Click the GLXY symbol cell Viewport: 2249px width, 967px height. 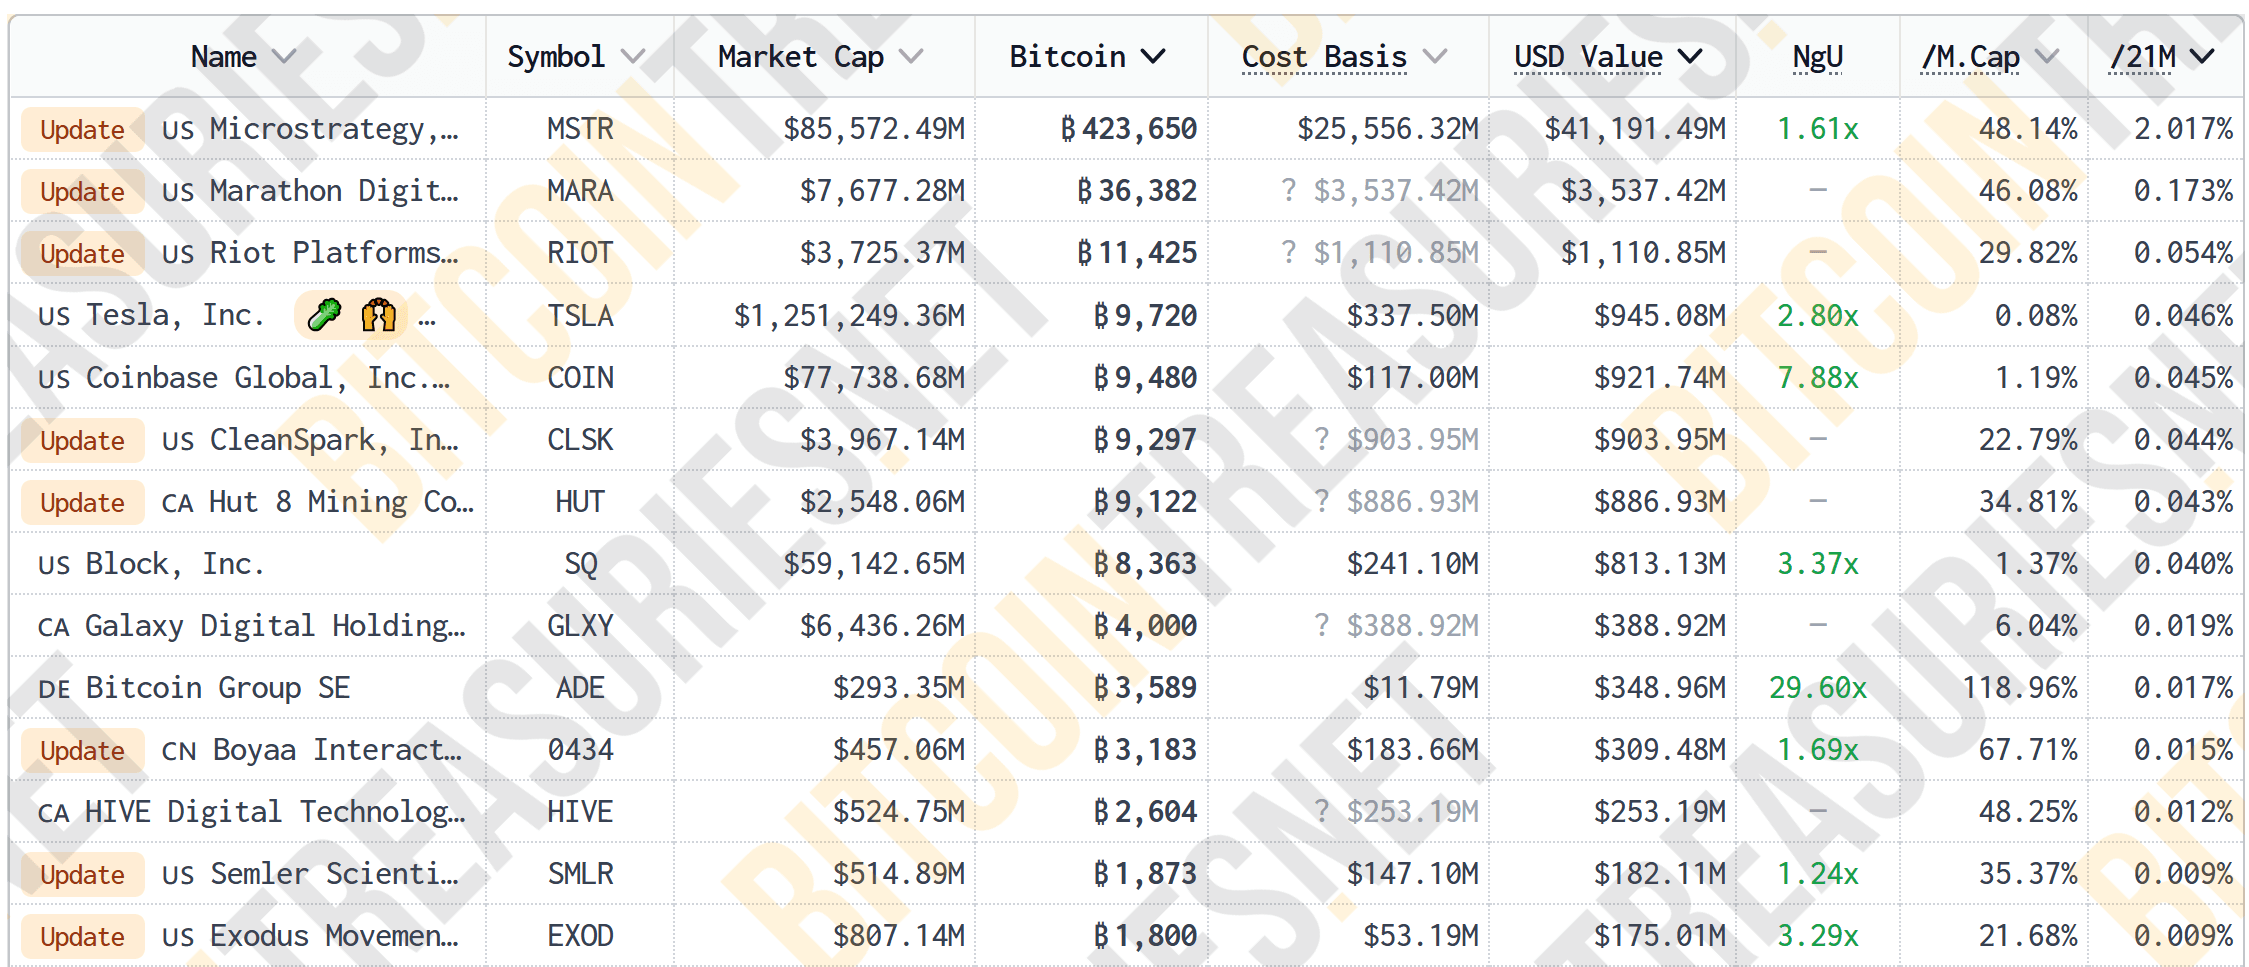580,626
